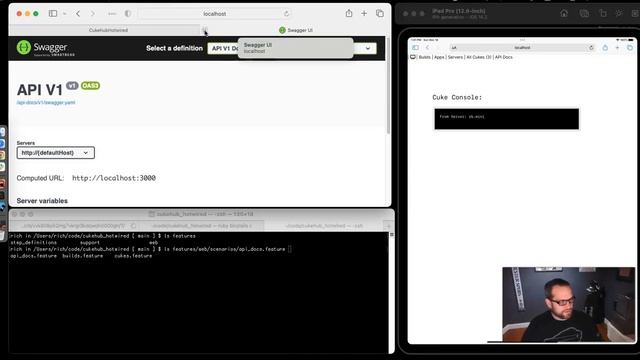The width and height of the screenshot is (640, 360).
Task: Click the black Cuke Console output box
Action: pyautogui.click(x=507, y=119)
